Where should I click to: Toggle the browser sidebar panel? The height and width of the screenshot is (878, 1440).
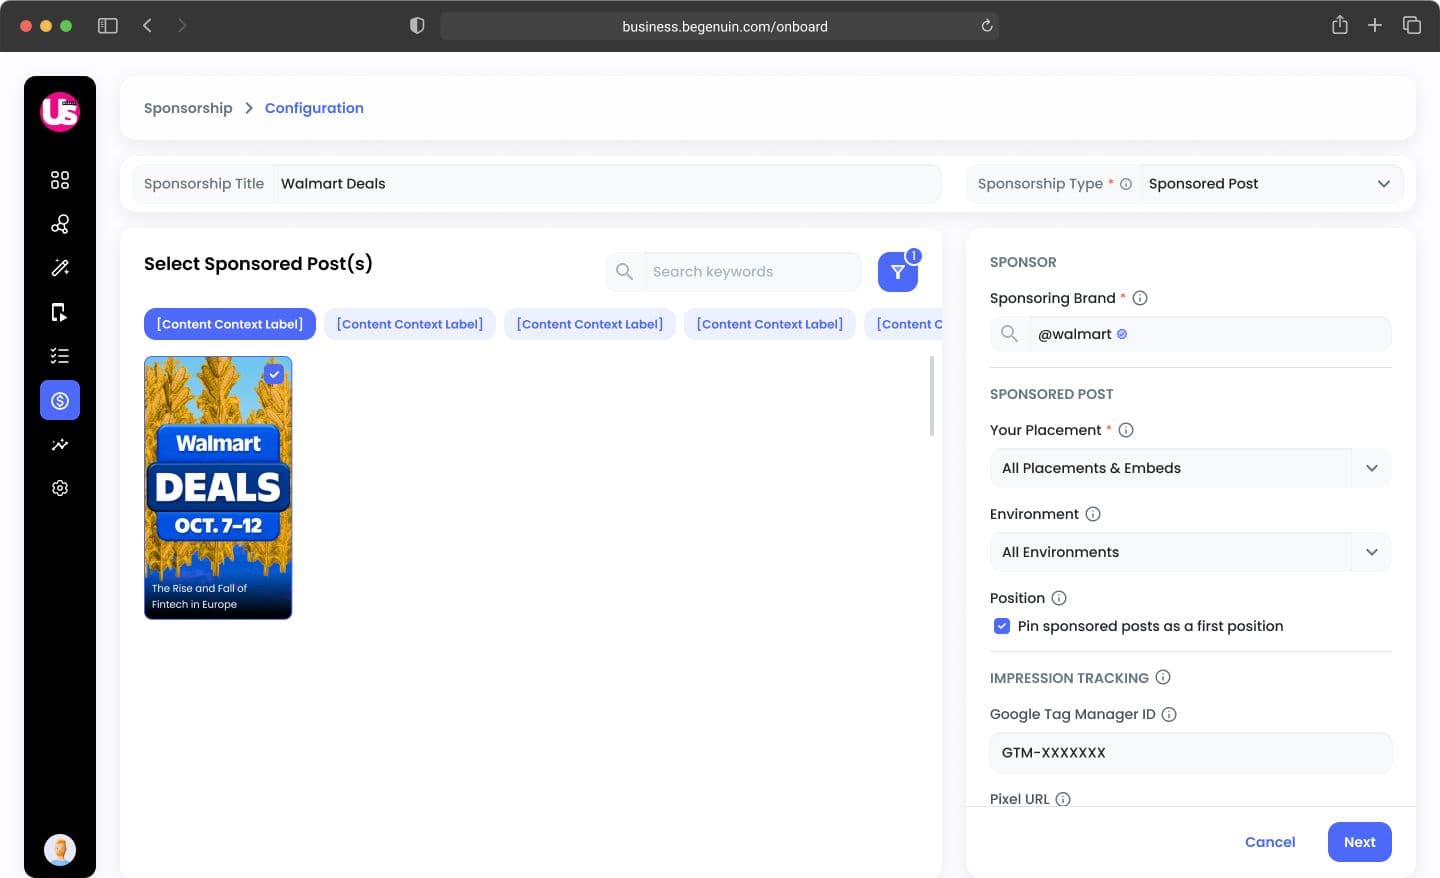(108, 26)
